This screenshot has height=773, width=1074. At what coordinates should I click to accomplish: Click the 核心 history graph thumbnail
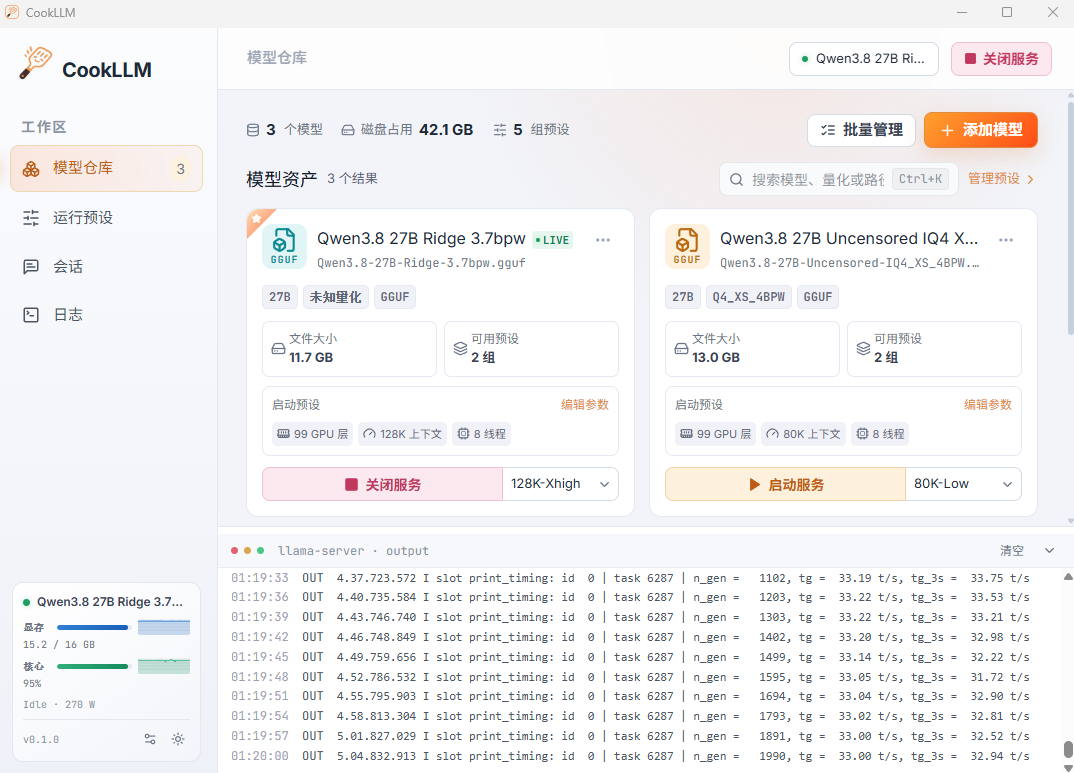point(164,666)
